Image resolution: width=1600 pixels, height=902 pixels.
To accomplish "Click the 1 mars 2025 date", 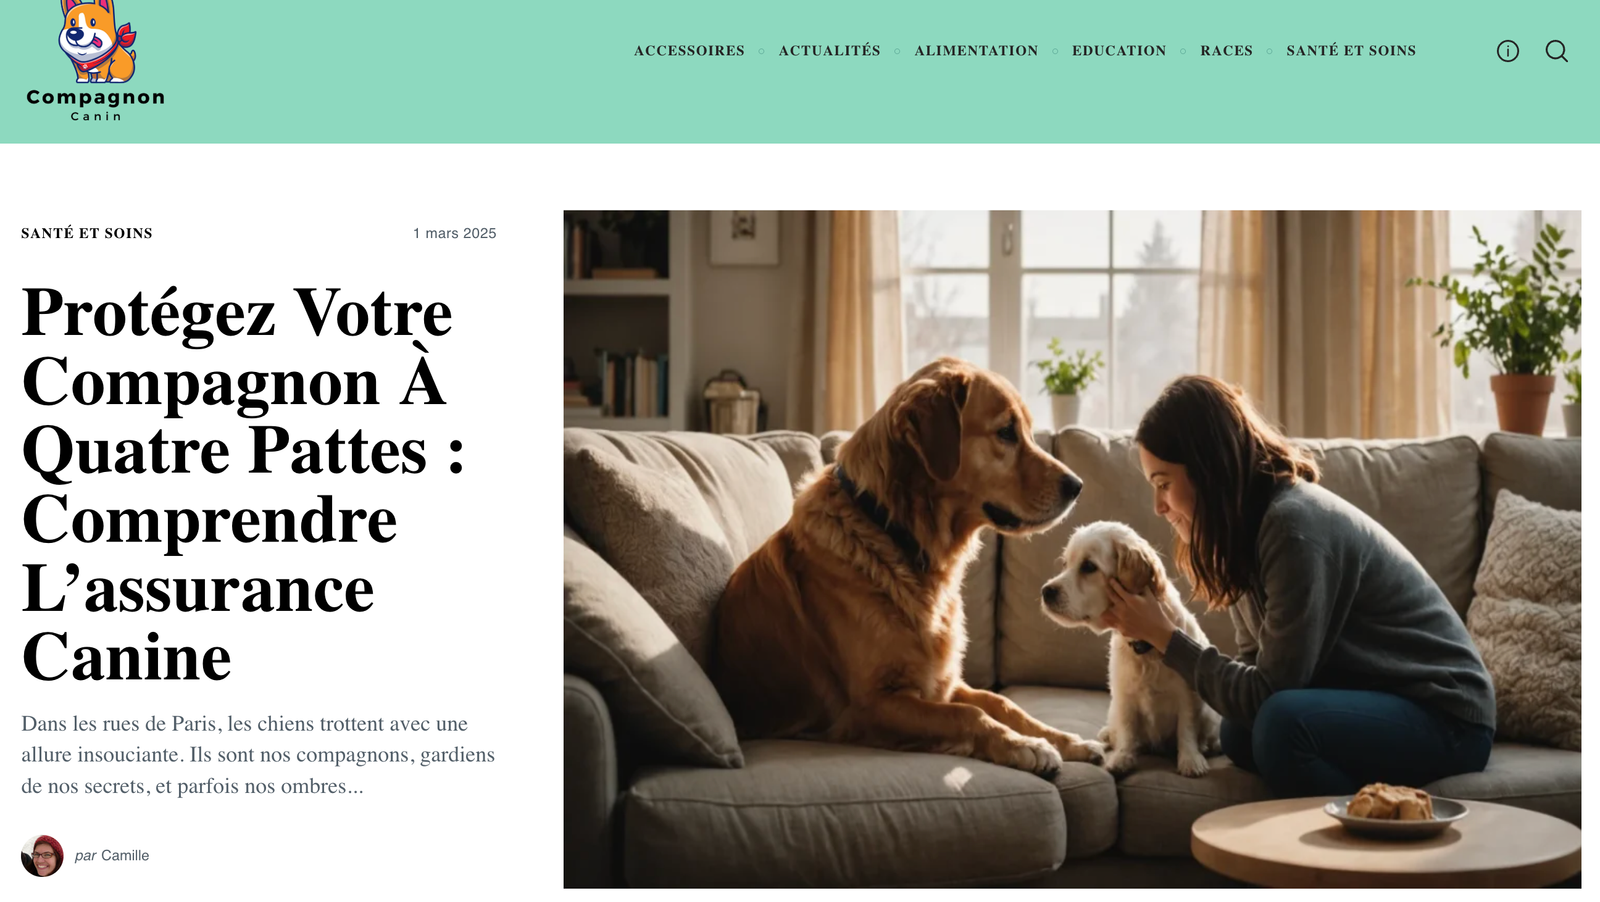I will click(454, 233).
